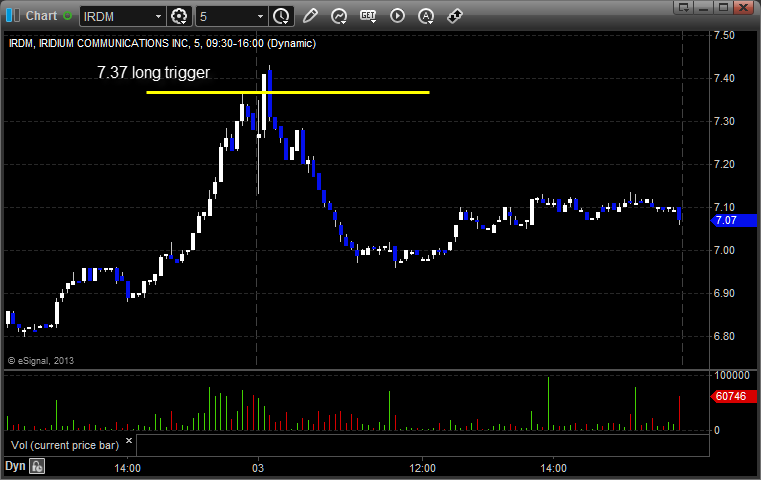Click the volume value 60746 marker

coord(733,396)
